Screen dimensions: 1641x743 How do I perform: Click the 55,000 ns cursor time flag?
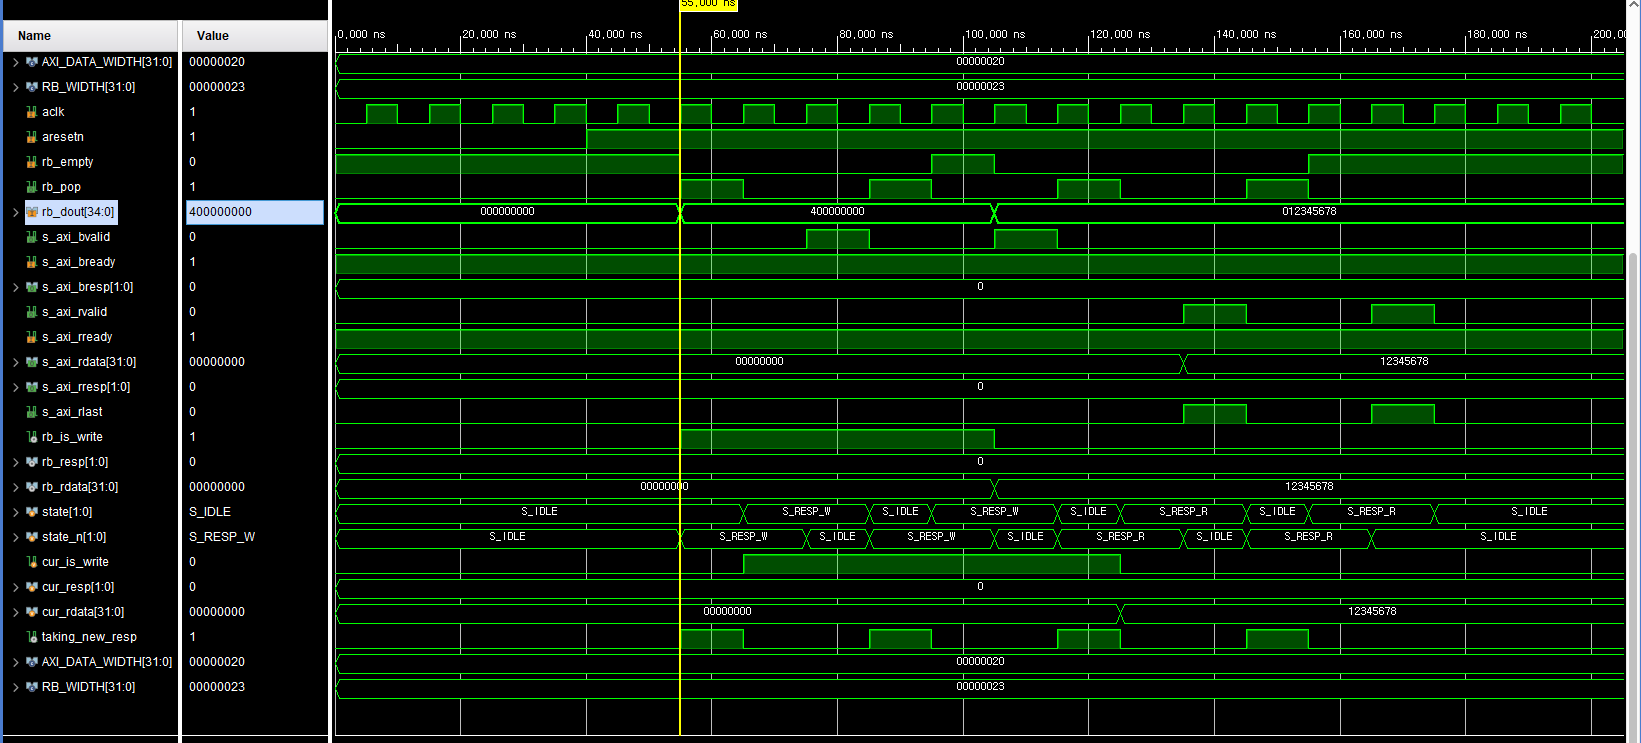click(x=708, y=4)
